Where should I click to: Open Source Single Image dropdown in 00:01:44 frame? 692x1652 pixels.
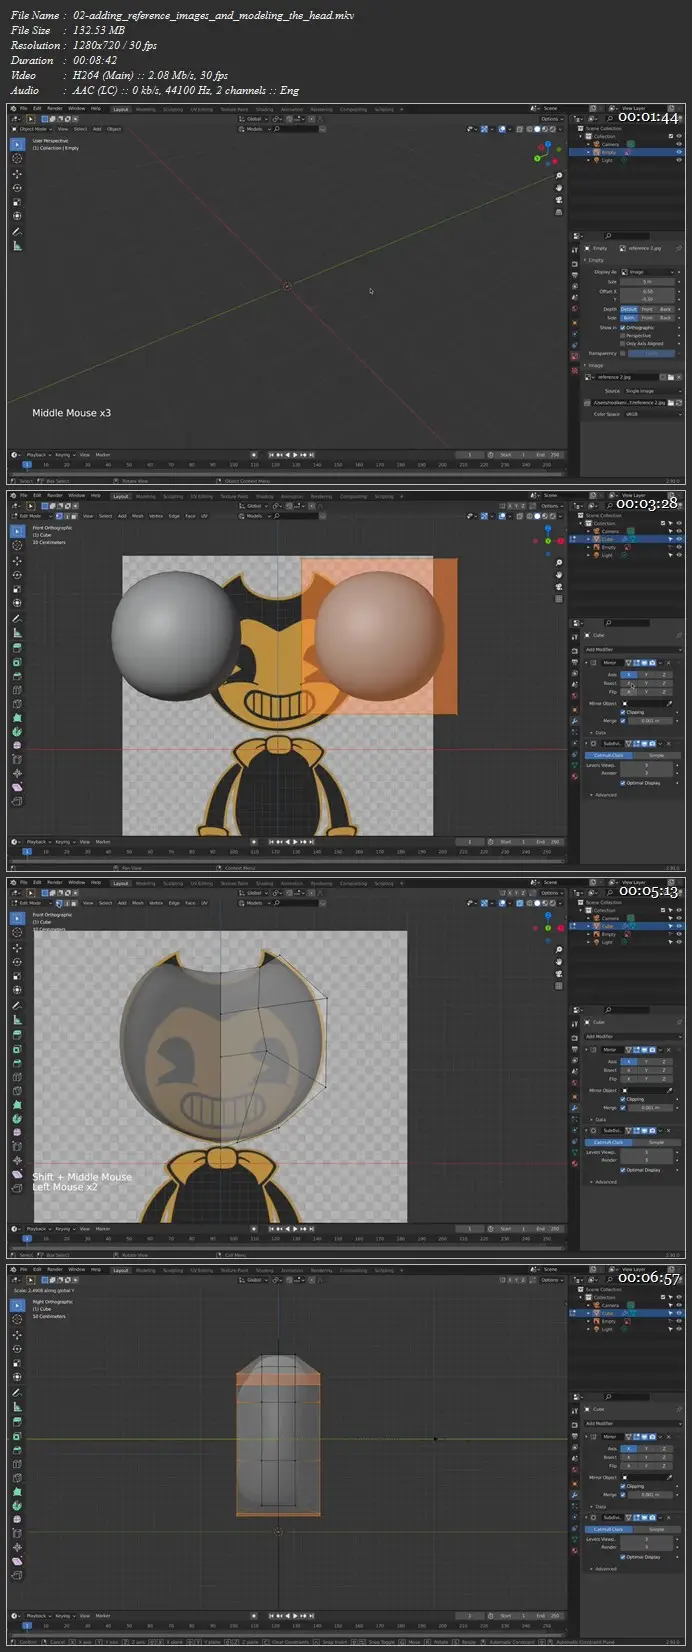pos(653,391)
